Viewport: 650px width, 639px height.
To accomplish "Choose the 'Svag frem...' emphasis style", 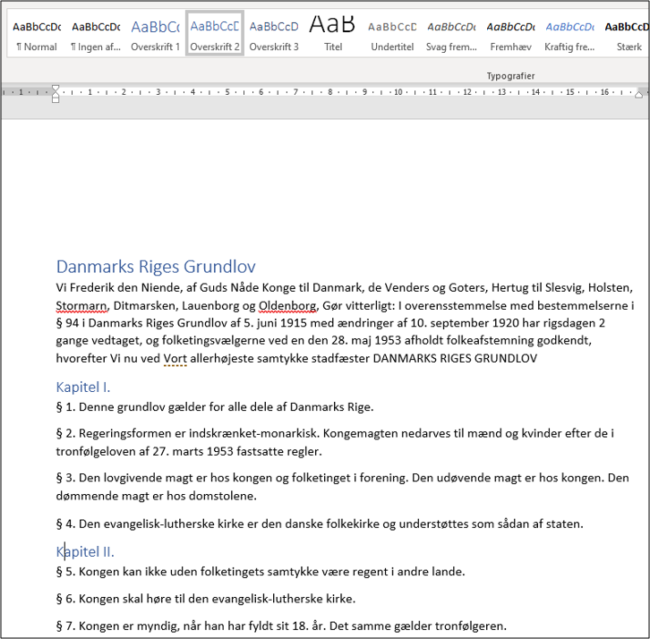I will coord(451,33).
